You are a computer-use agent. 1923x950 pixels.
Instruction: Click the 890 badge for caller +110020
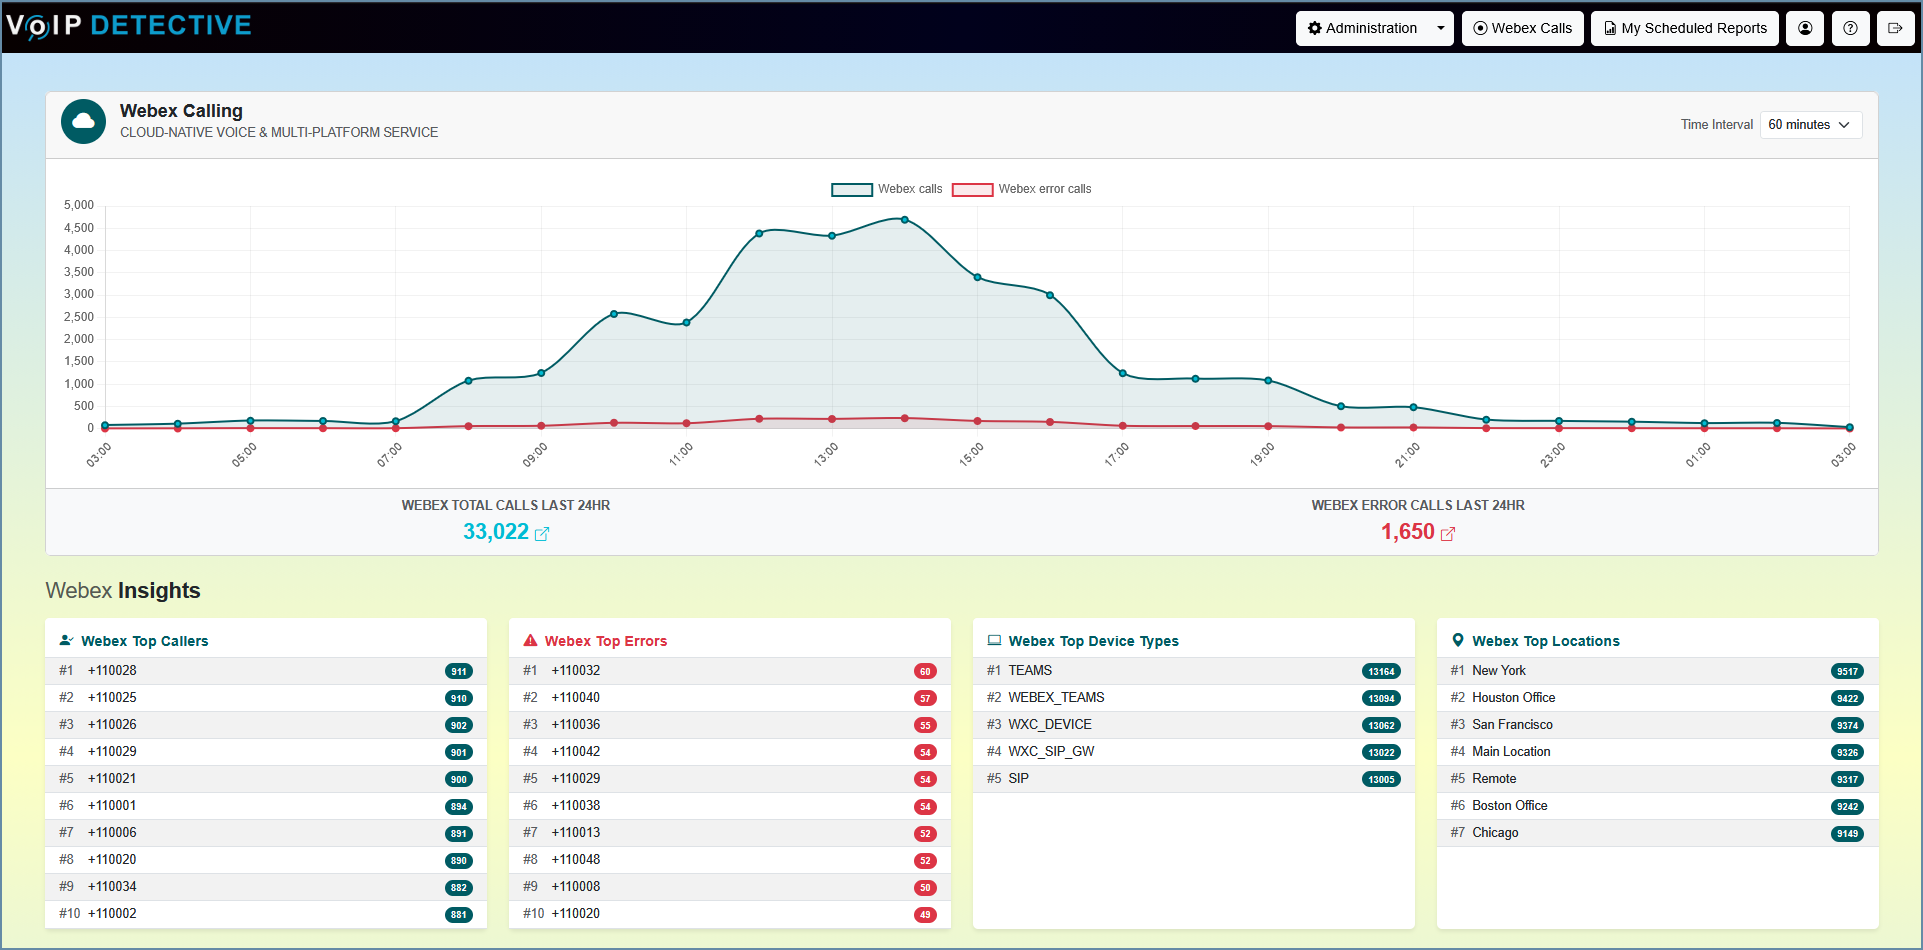pos(459,861)
